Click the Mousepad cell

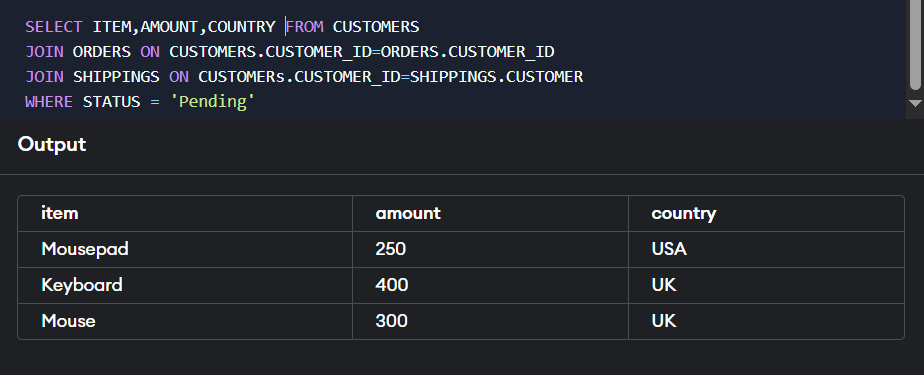point(185,249)
